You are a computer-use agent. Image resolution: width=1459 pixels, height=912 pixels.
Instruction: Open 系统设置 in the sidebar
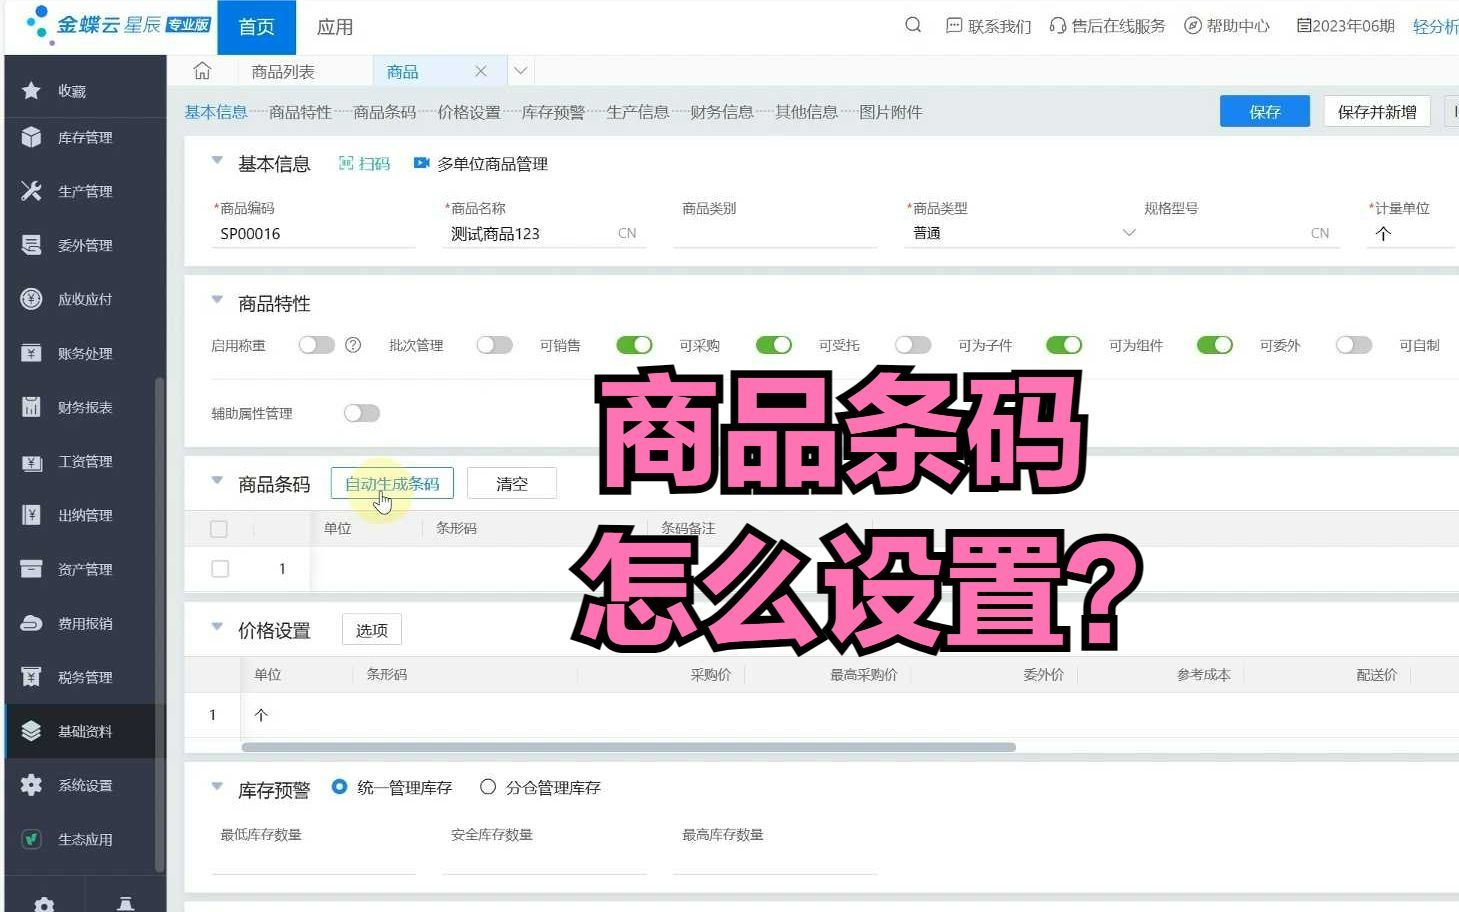click(85, 785)
